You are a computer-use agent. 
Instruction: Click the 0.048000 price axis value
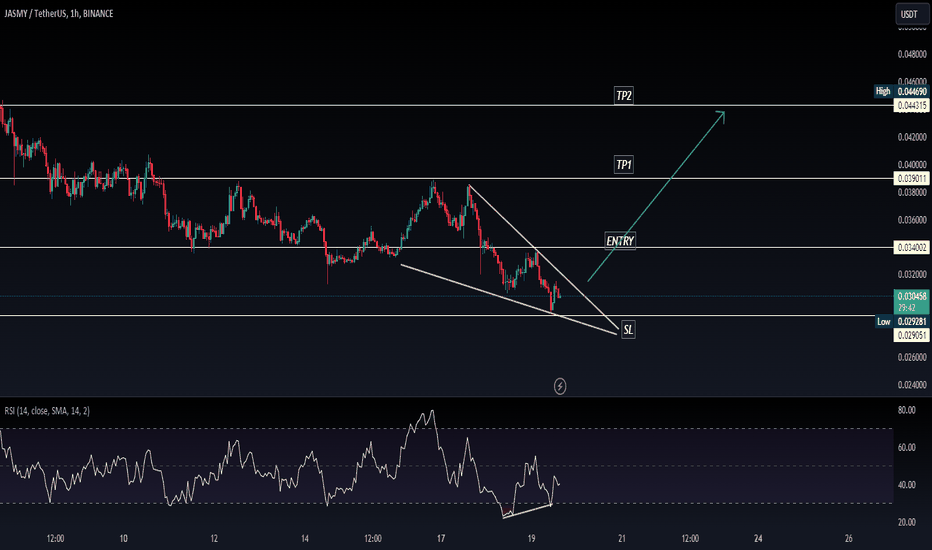[912, 54]
